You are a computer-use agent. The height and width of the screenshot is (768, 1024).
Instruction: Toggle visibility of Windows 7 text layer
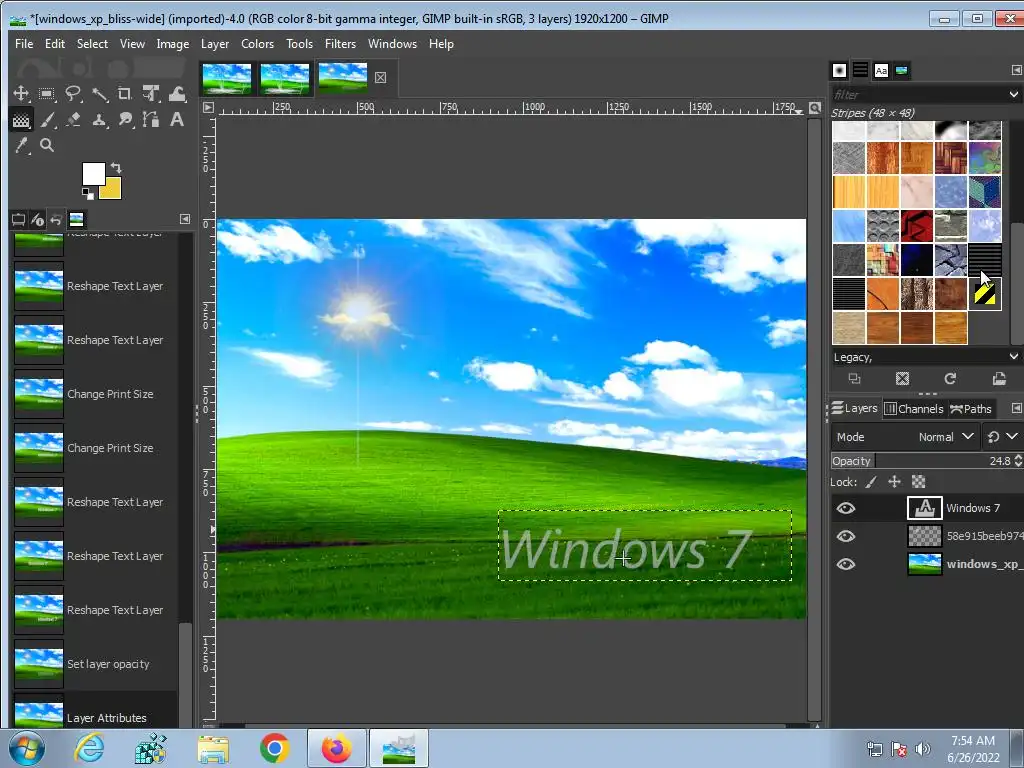[x=846, y=508]
